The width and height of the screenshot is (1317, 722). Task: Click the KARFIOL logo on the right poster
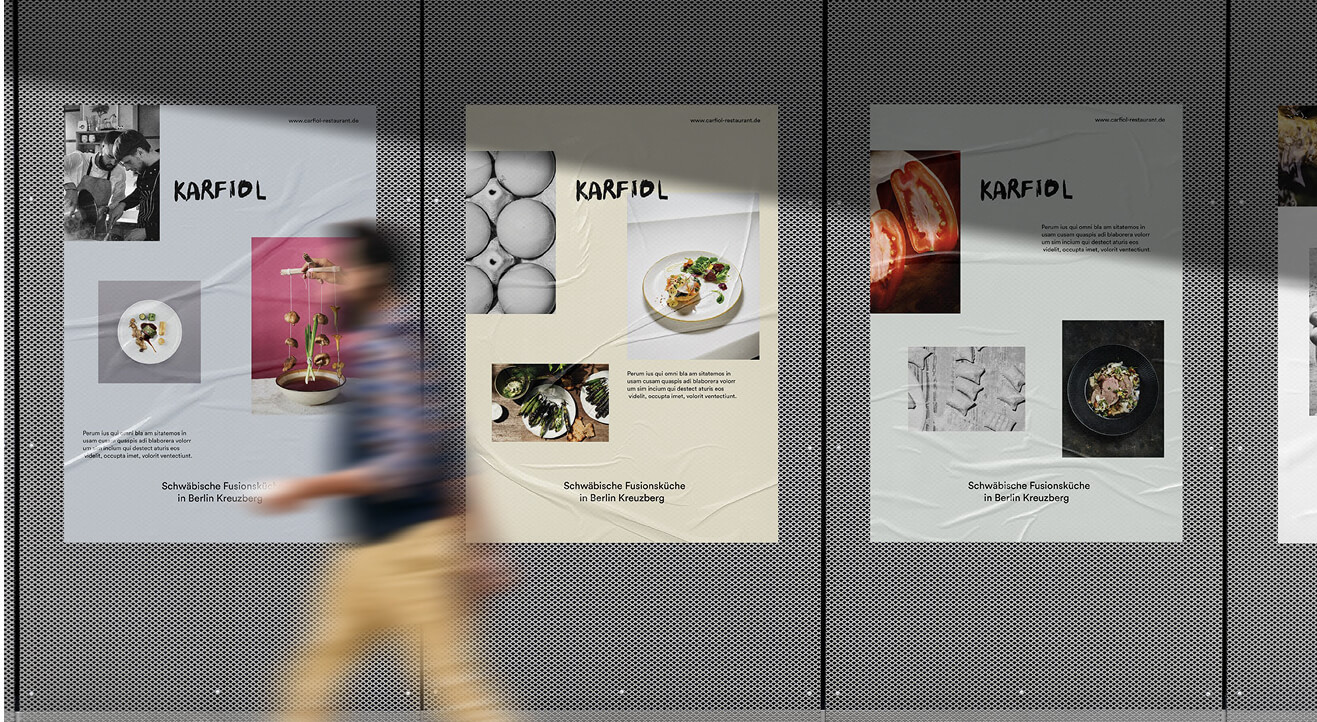click(x=1025, y=189)
